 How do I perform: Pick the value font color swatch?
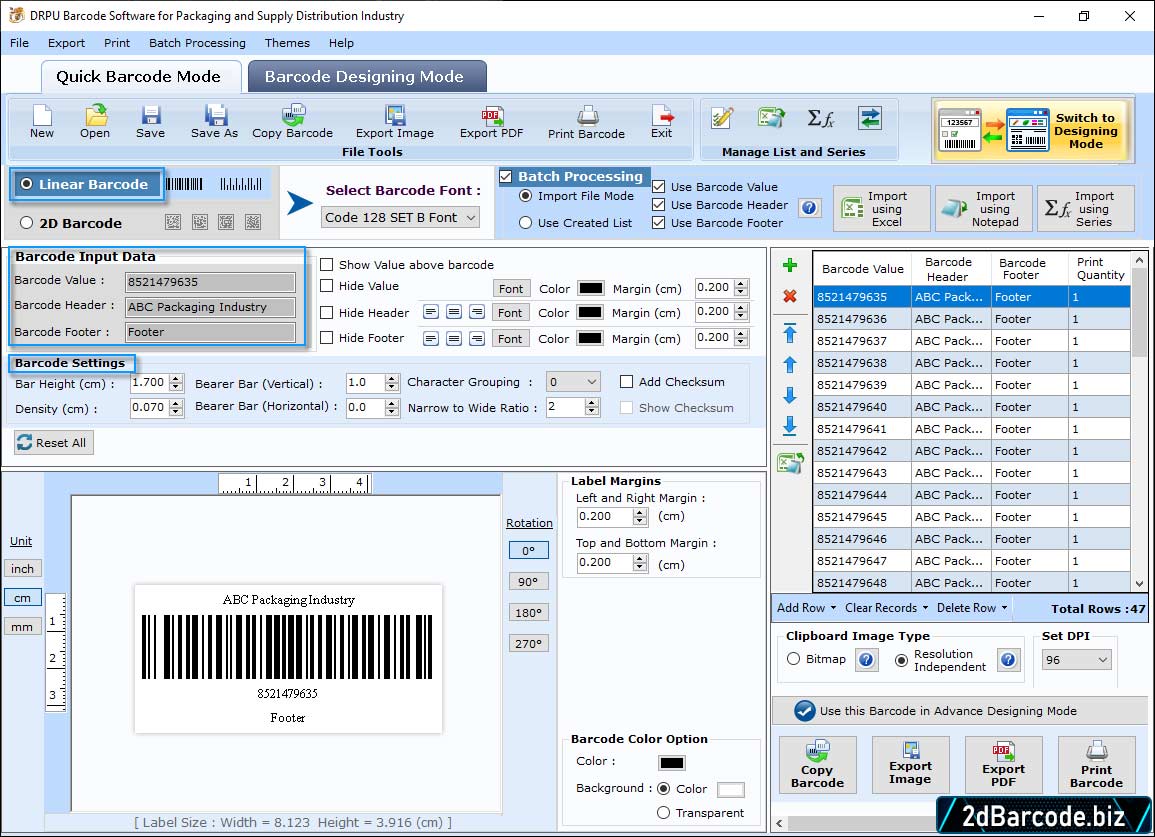point(591,288)
